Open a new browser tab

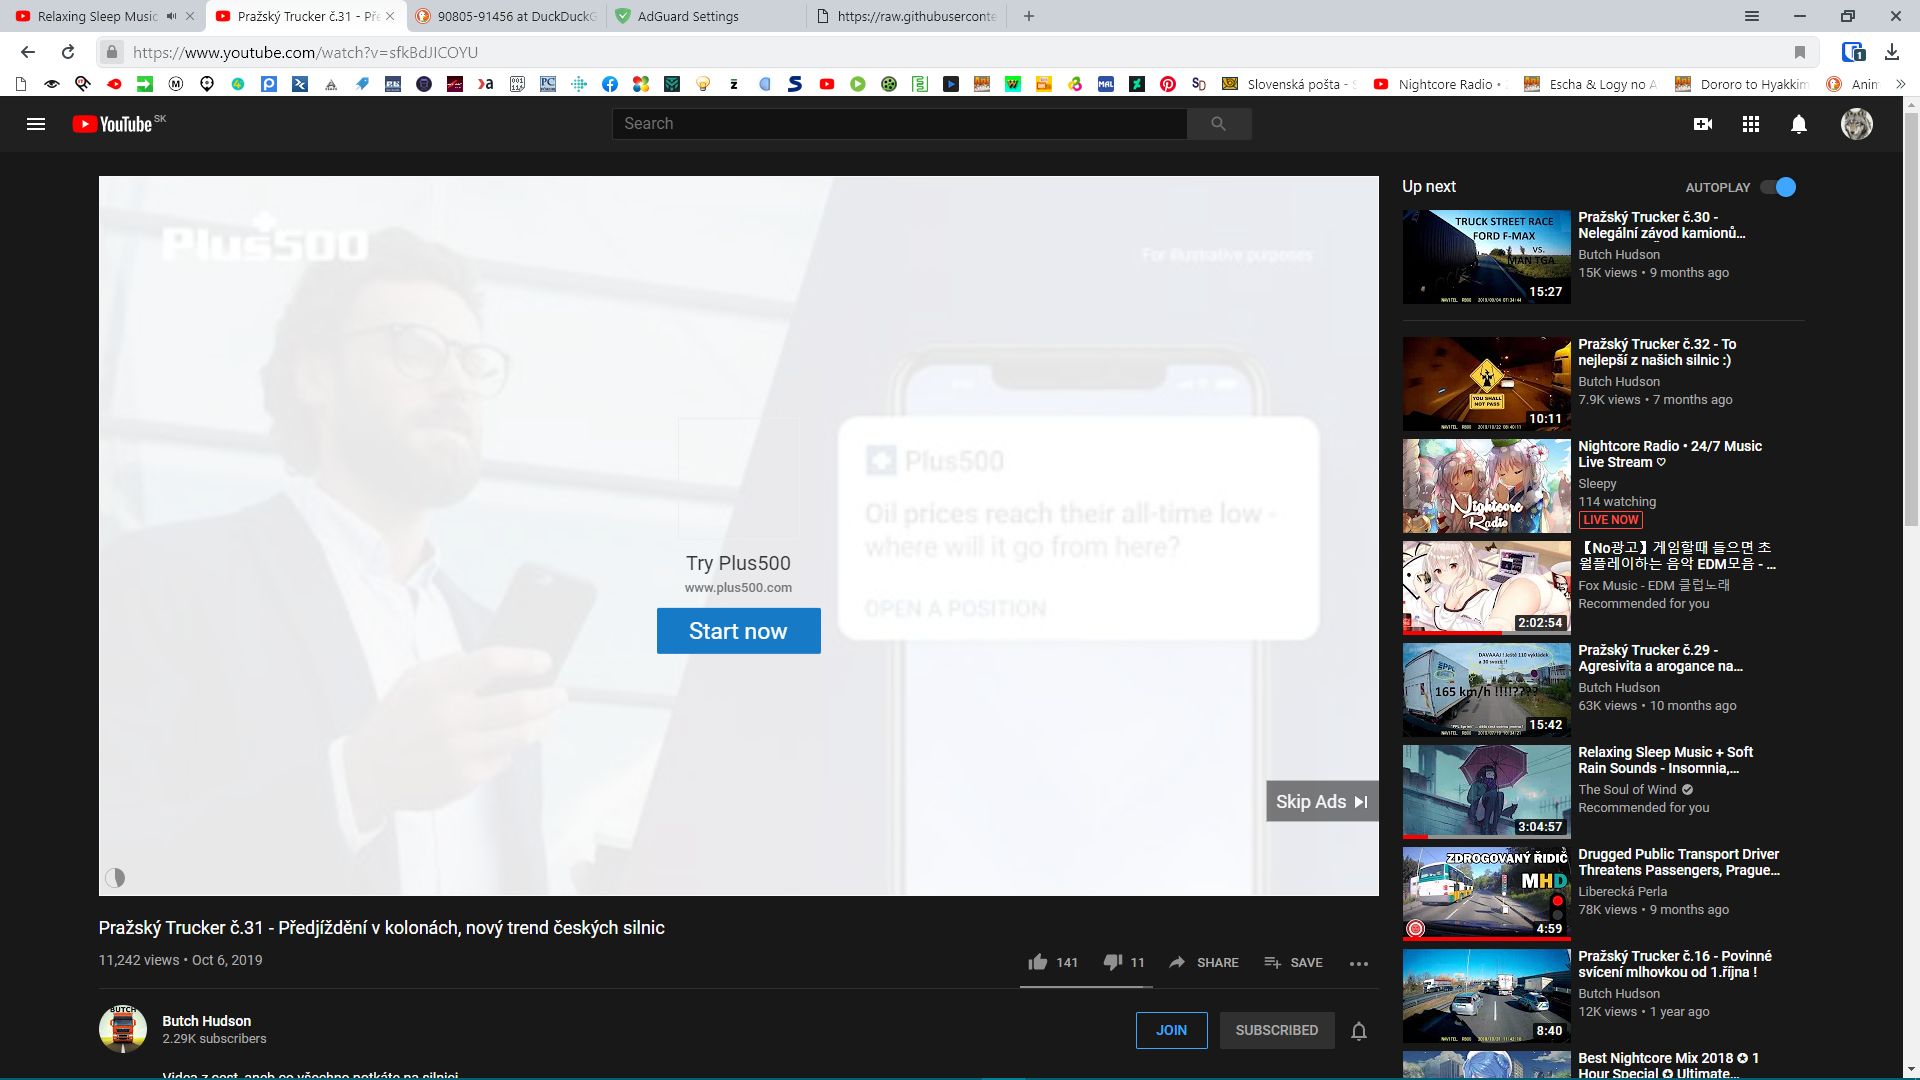coord(1029,16)
